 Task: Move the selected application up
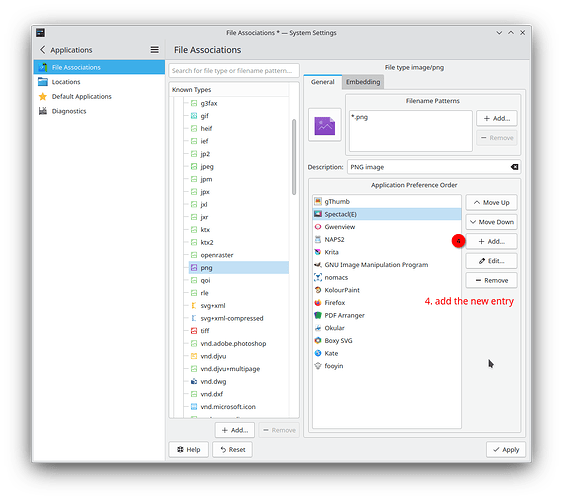pyautogui.click(x=491, y=202)
